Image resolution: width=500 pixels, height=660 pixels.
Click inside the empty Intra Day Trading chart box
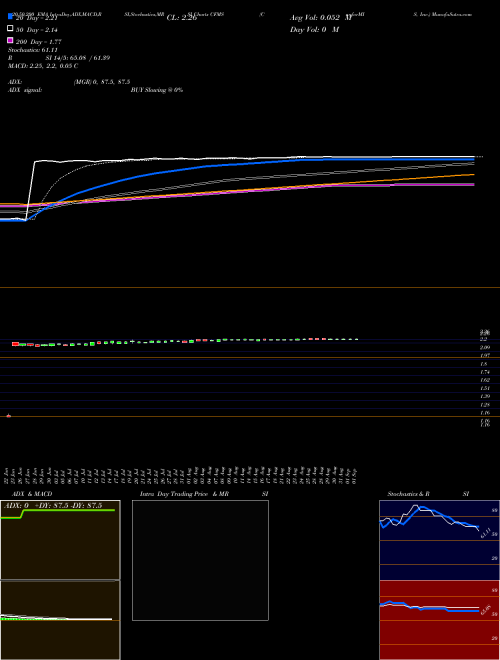[200, 560]
